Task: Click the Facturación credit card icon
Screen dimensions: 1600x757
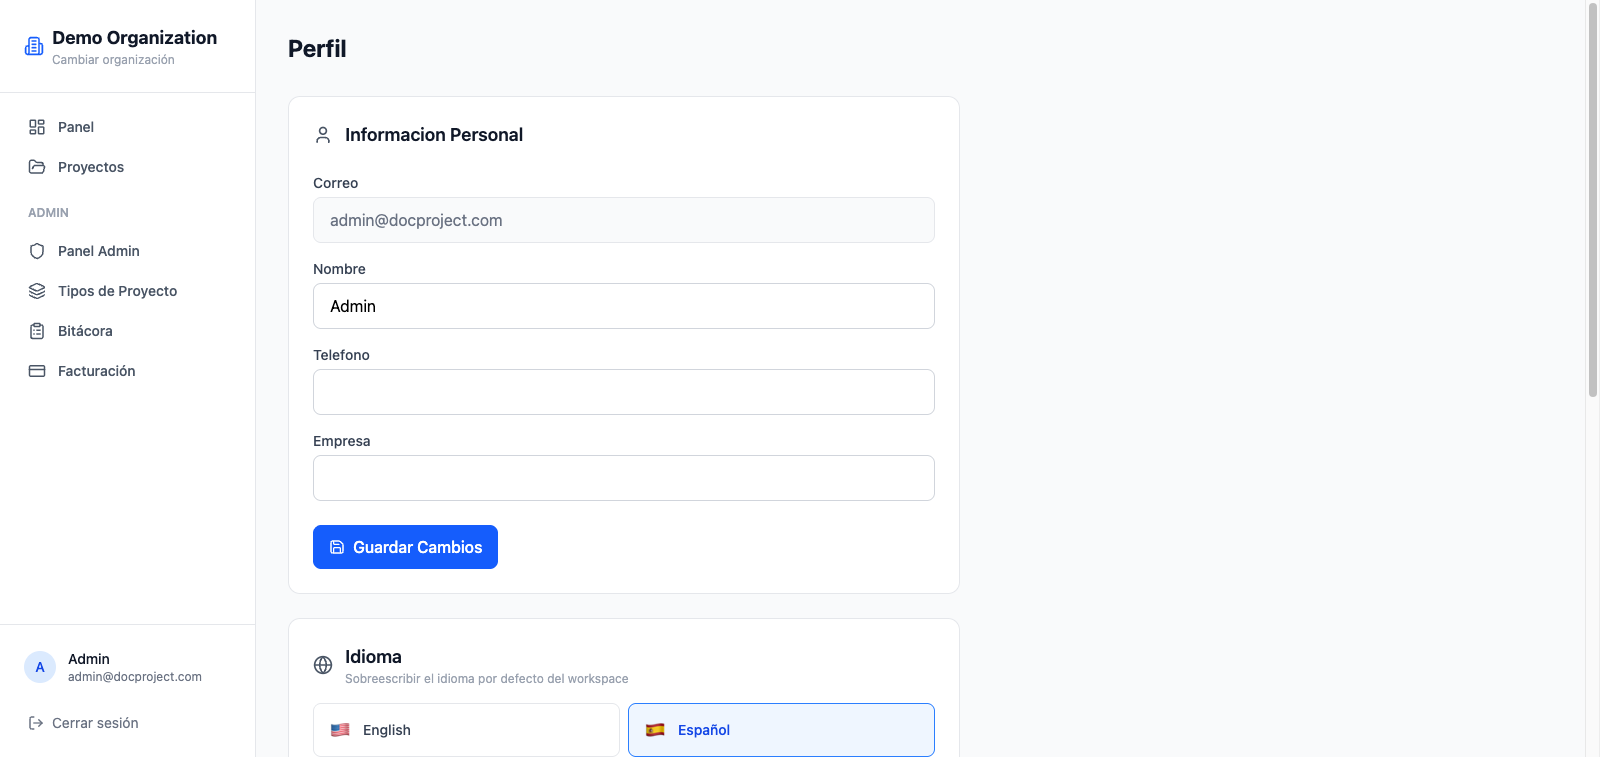Action: click(37, 371)
